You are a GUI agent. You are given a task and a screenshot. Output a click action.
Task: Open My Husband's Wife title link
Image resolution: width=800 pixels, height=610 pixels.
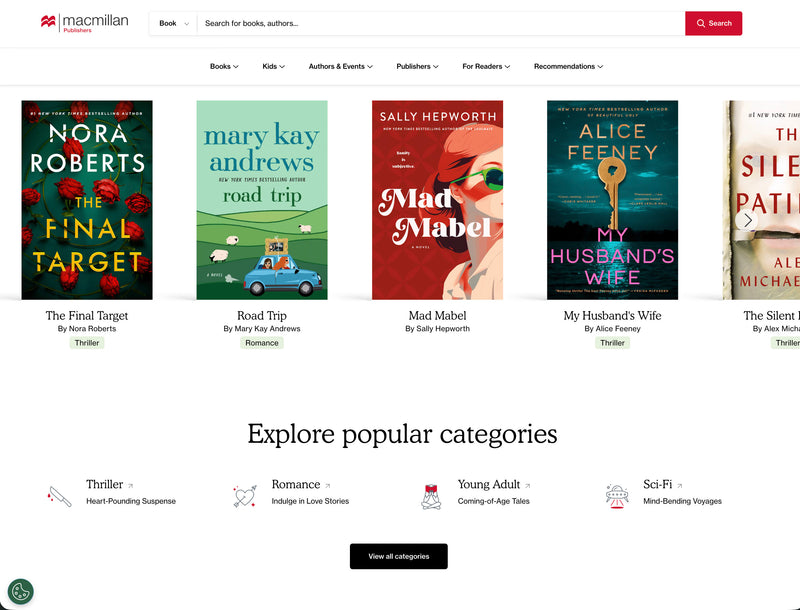click(x=612, y=316)
